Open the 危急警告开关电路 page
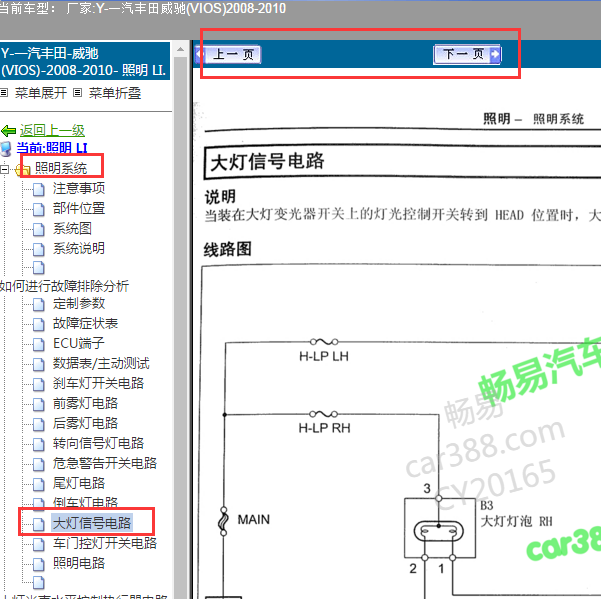 point(105,463)
